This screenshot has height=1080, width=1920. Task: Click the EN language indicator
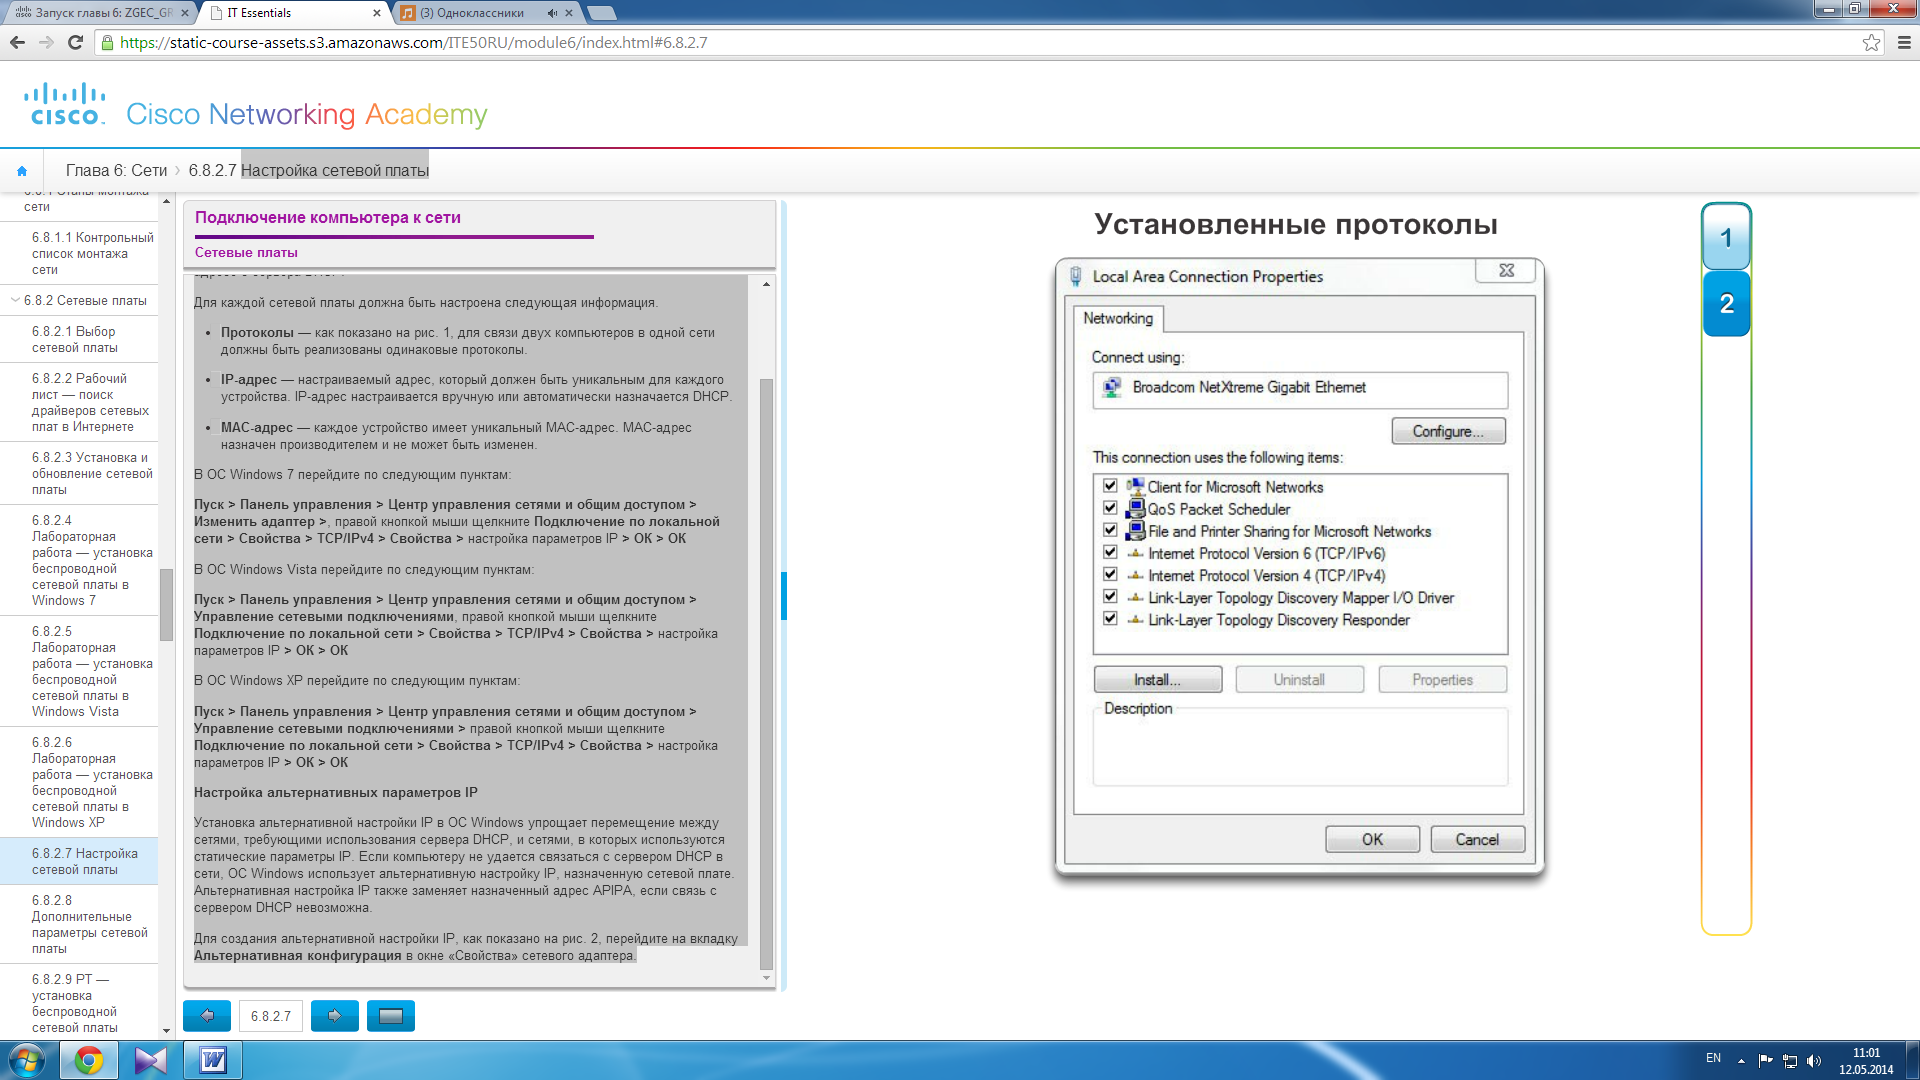[x=1713, y=1058]
